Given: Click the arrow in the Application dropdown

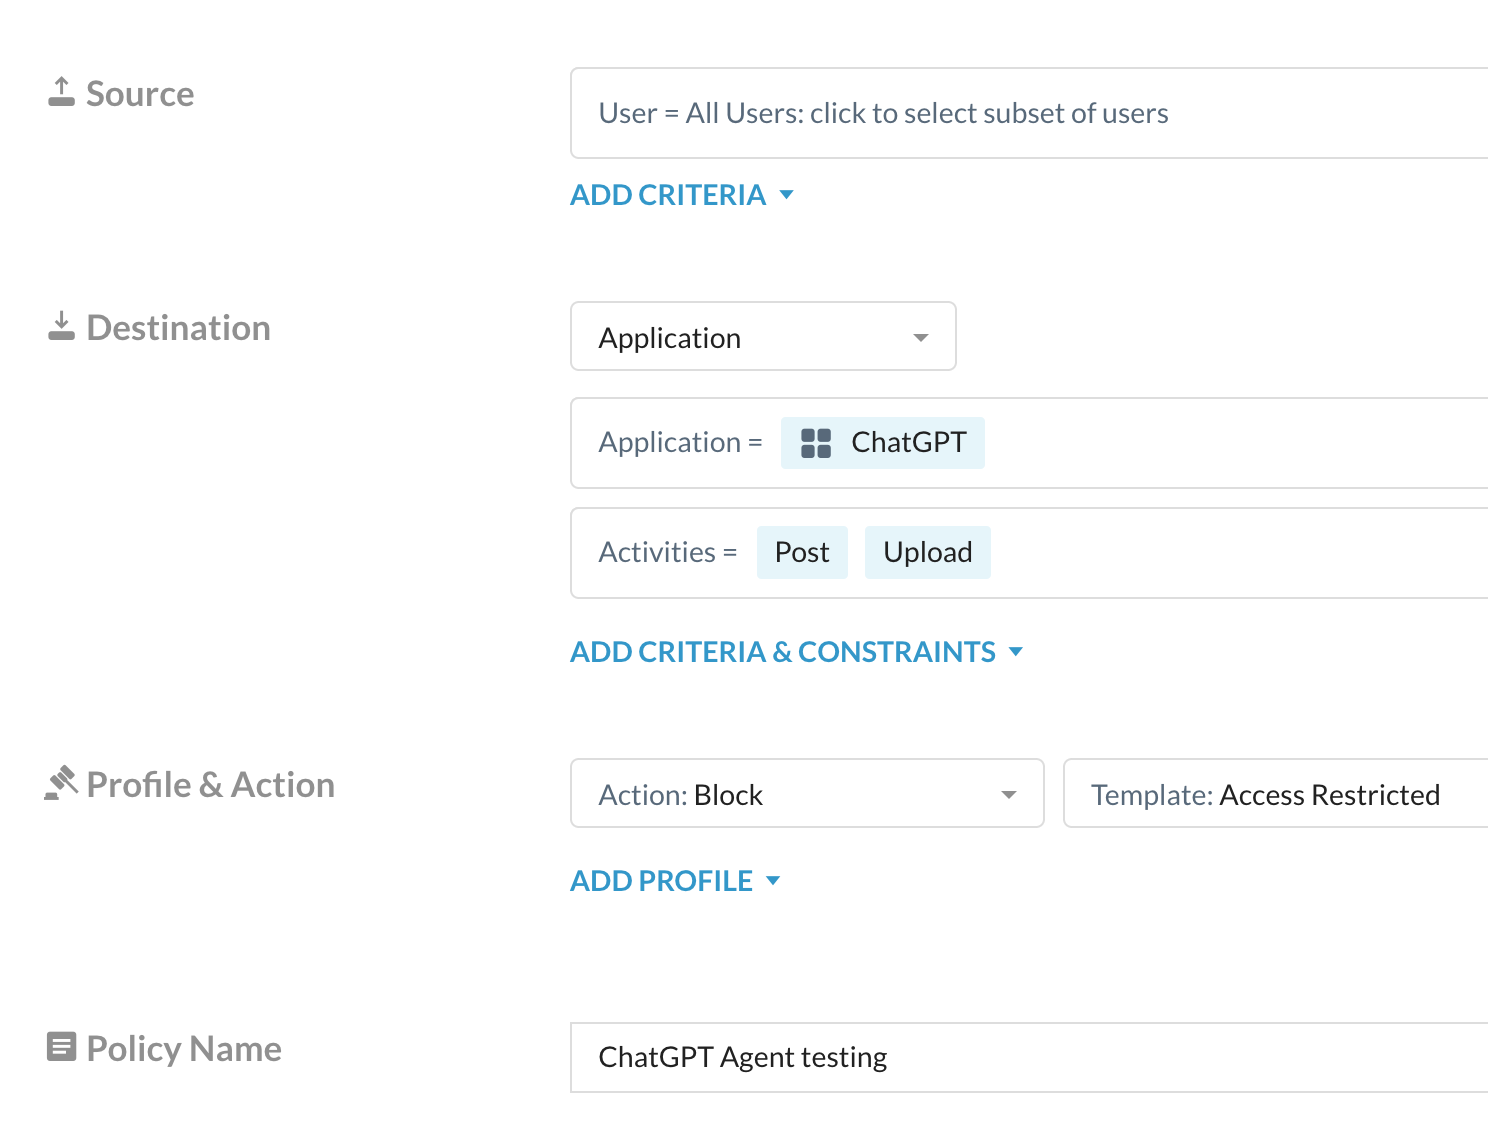Looking at the screenshot, I should point(921,338).
